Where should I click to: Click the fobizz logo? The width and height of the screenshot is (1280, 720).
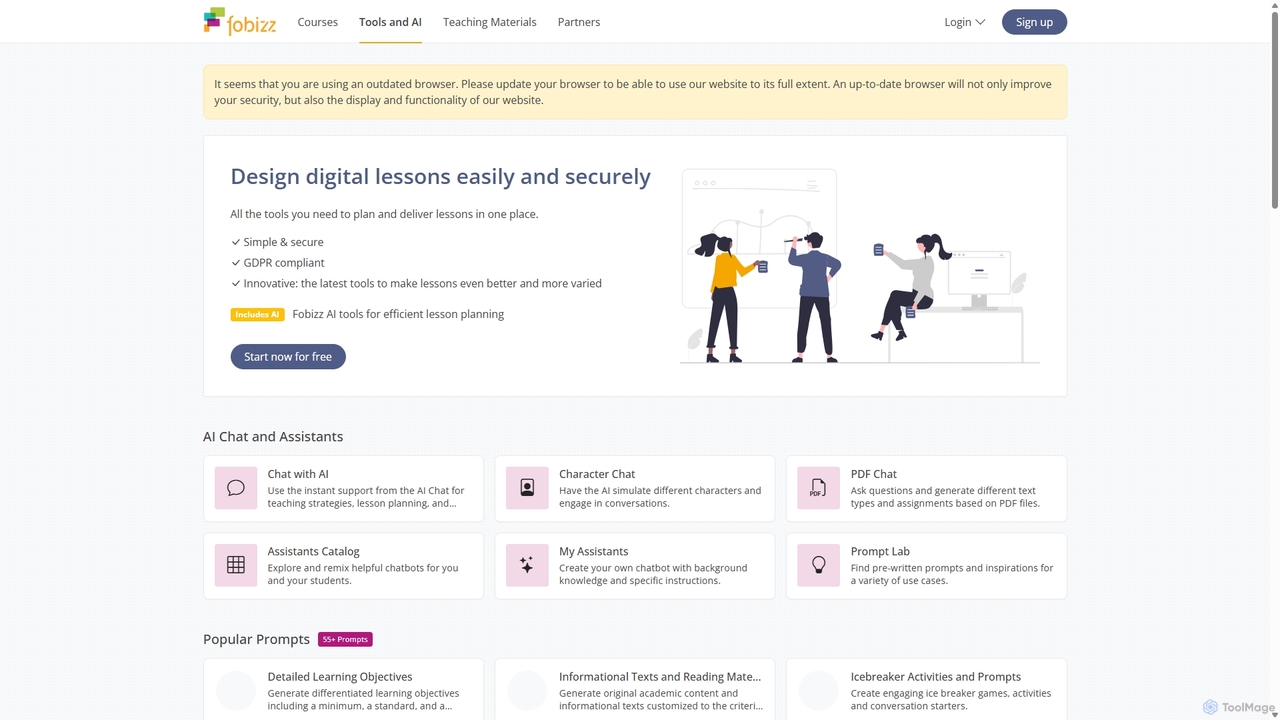click(x=240, y=21)
